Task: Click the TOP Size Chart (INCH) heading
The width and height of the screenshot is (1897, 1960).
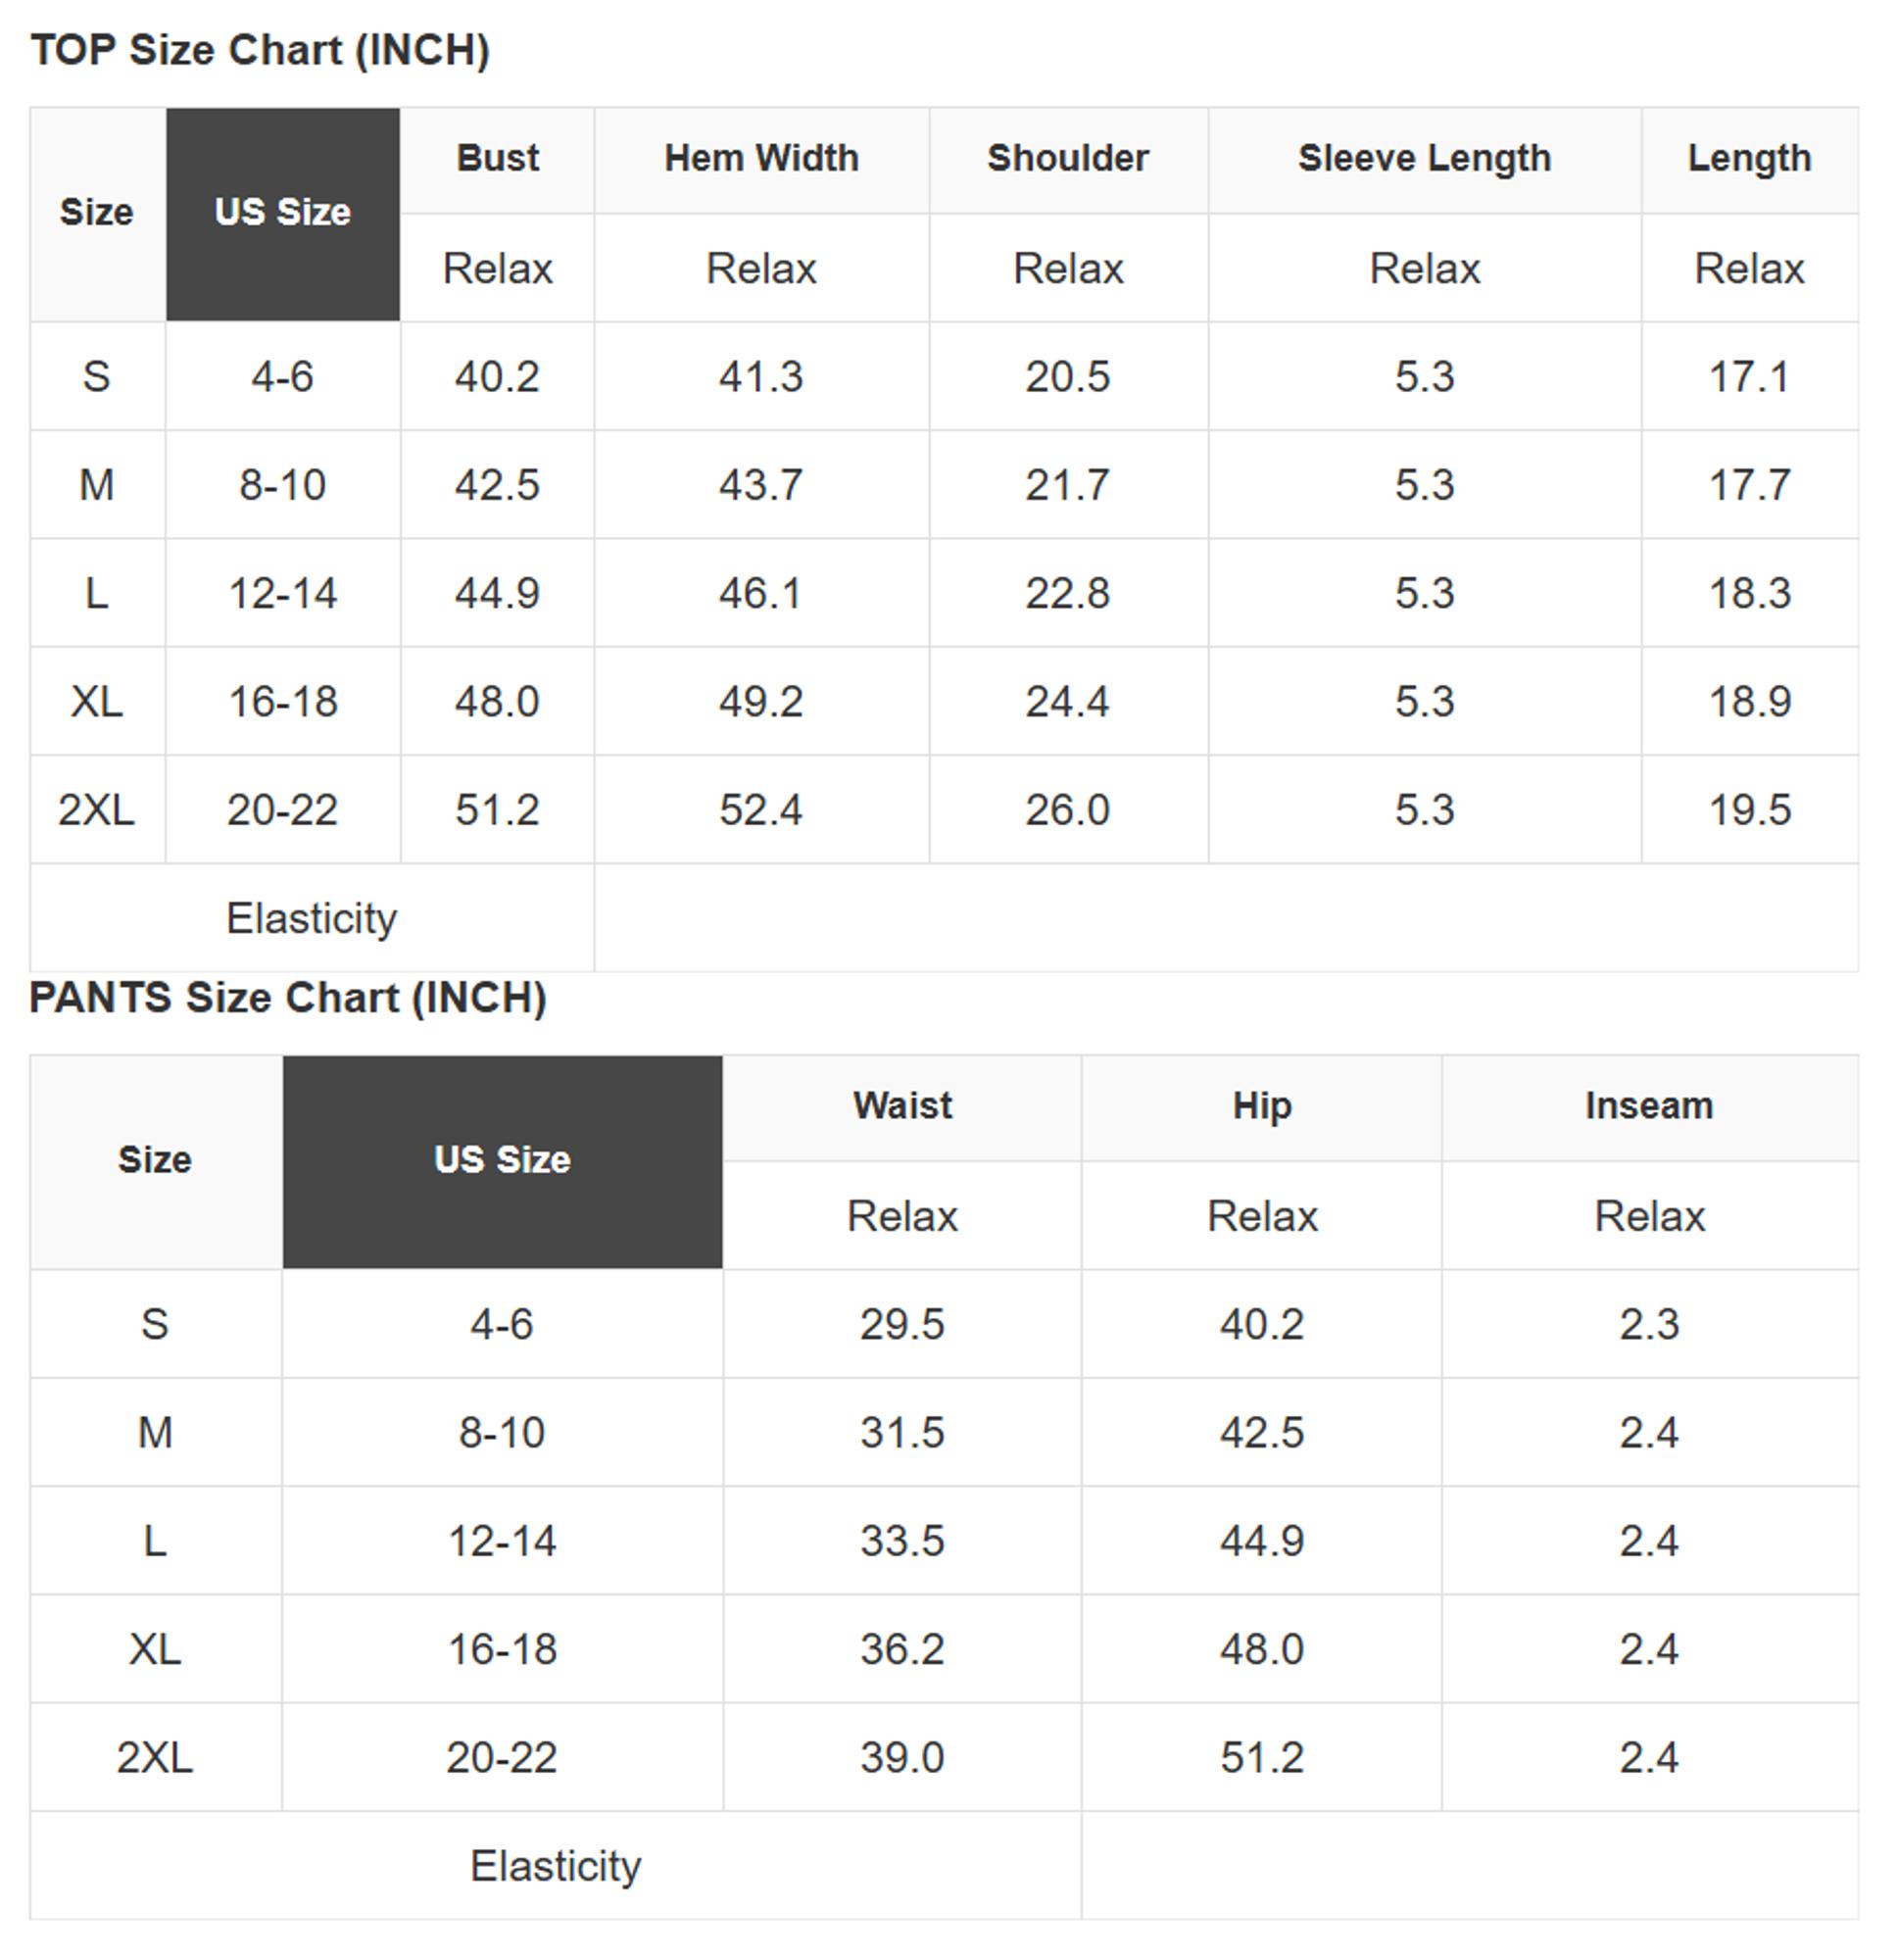Action: (x=260, y=50)
